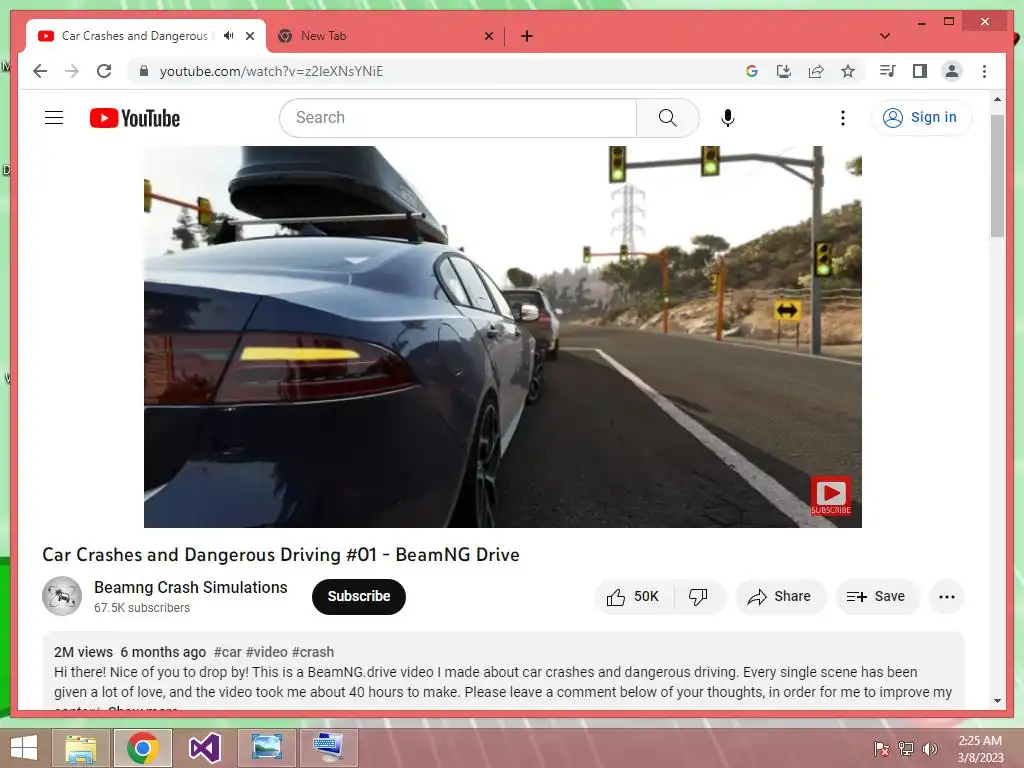Open the YouTube hamburger guide menu
This screenshot has width=1024, height=768.
[x=54, y=118]
